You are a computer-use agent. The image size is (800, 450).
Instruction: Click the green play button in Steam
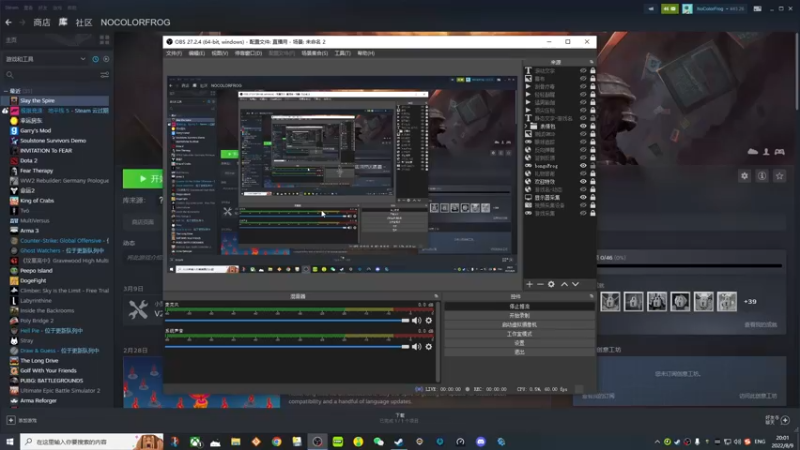coord(143,179)
